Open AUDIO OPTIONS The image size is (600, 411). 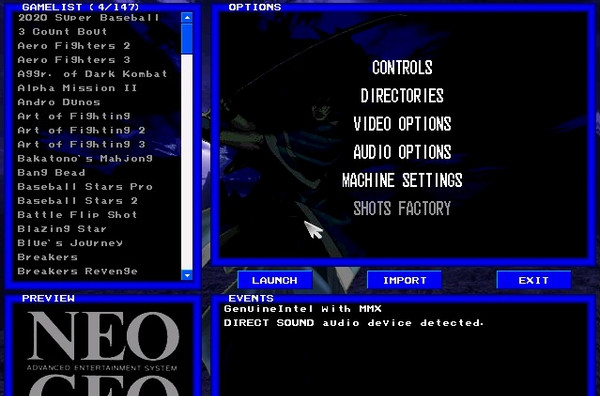(x=402, y=152)
